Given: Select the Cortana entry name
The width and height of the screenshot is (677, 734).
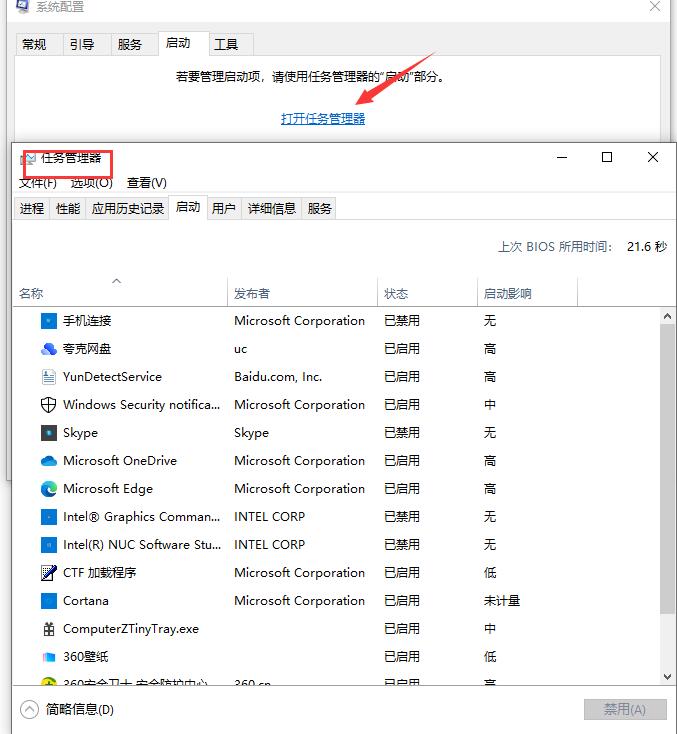Looking at the screenshot, I should point(86,601).
